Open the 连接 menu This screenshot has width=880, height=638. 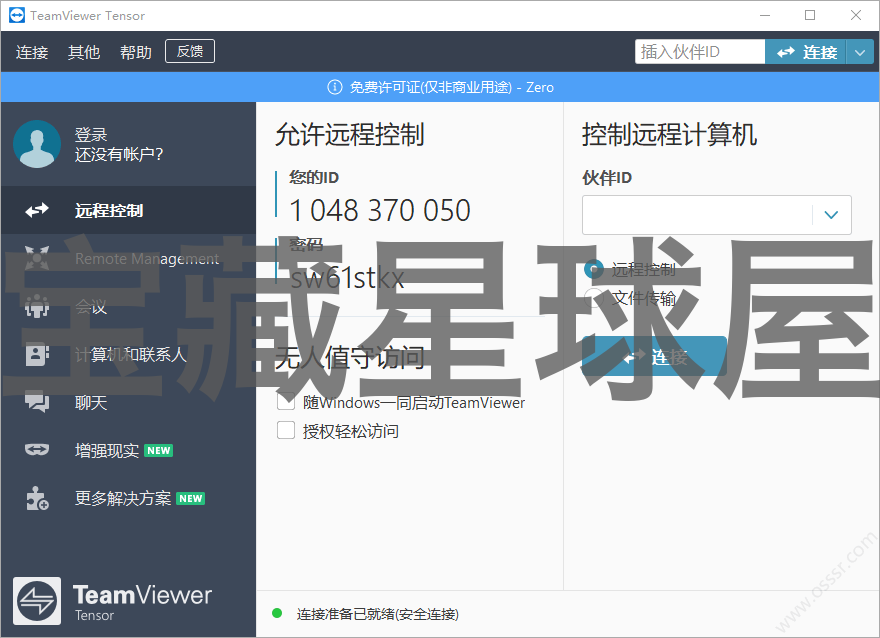[32, 52]
